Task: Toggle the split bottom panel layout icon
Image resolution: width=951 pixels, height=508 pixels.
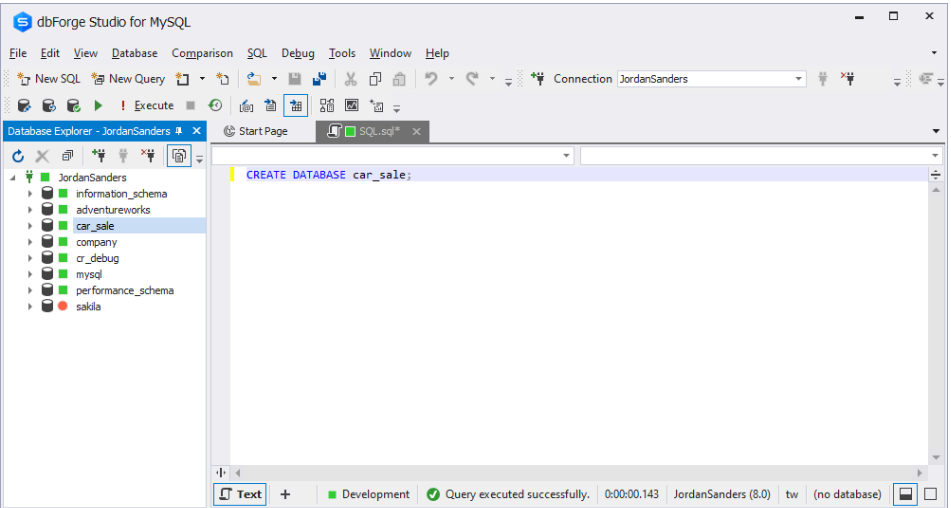Action: click(906, 495)
